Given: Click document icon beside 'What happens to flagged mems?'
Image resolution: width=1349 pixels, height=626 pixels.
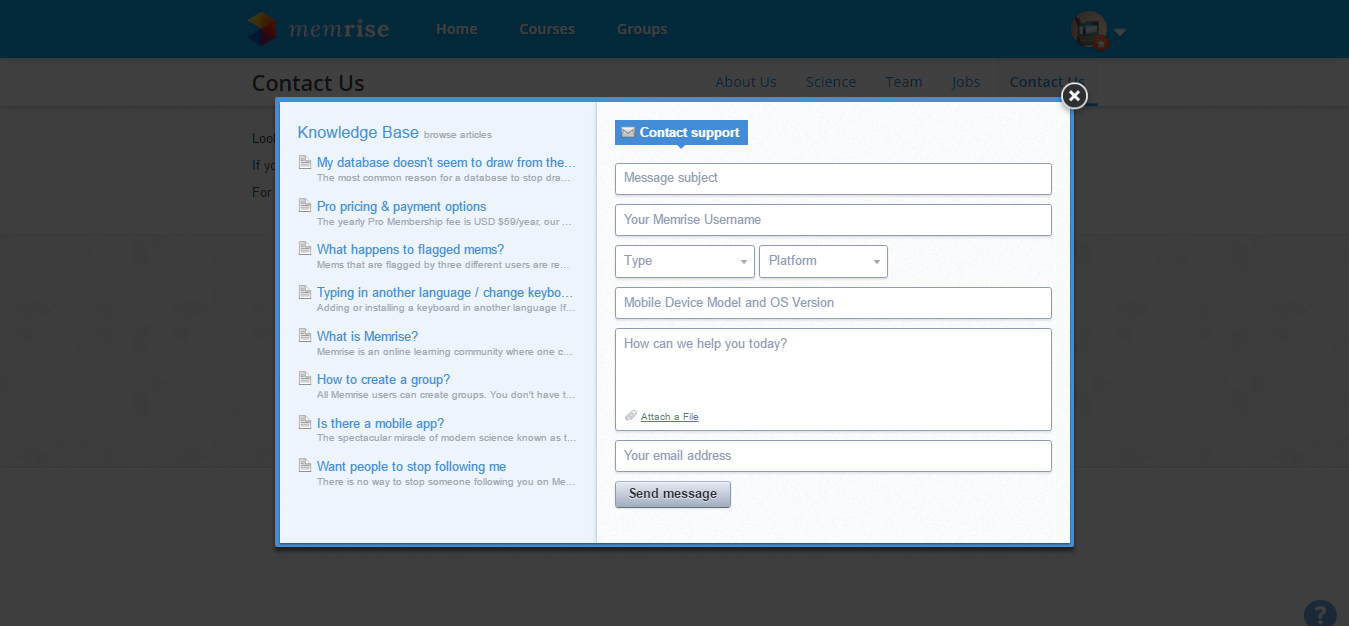Looking at the screenshot, I should point(305,249).
